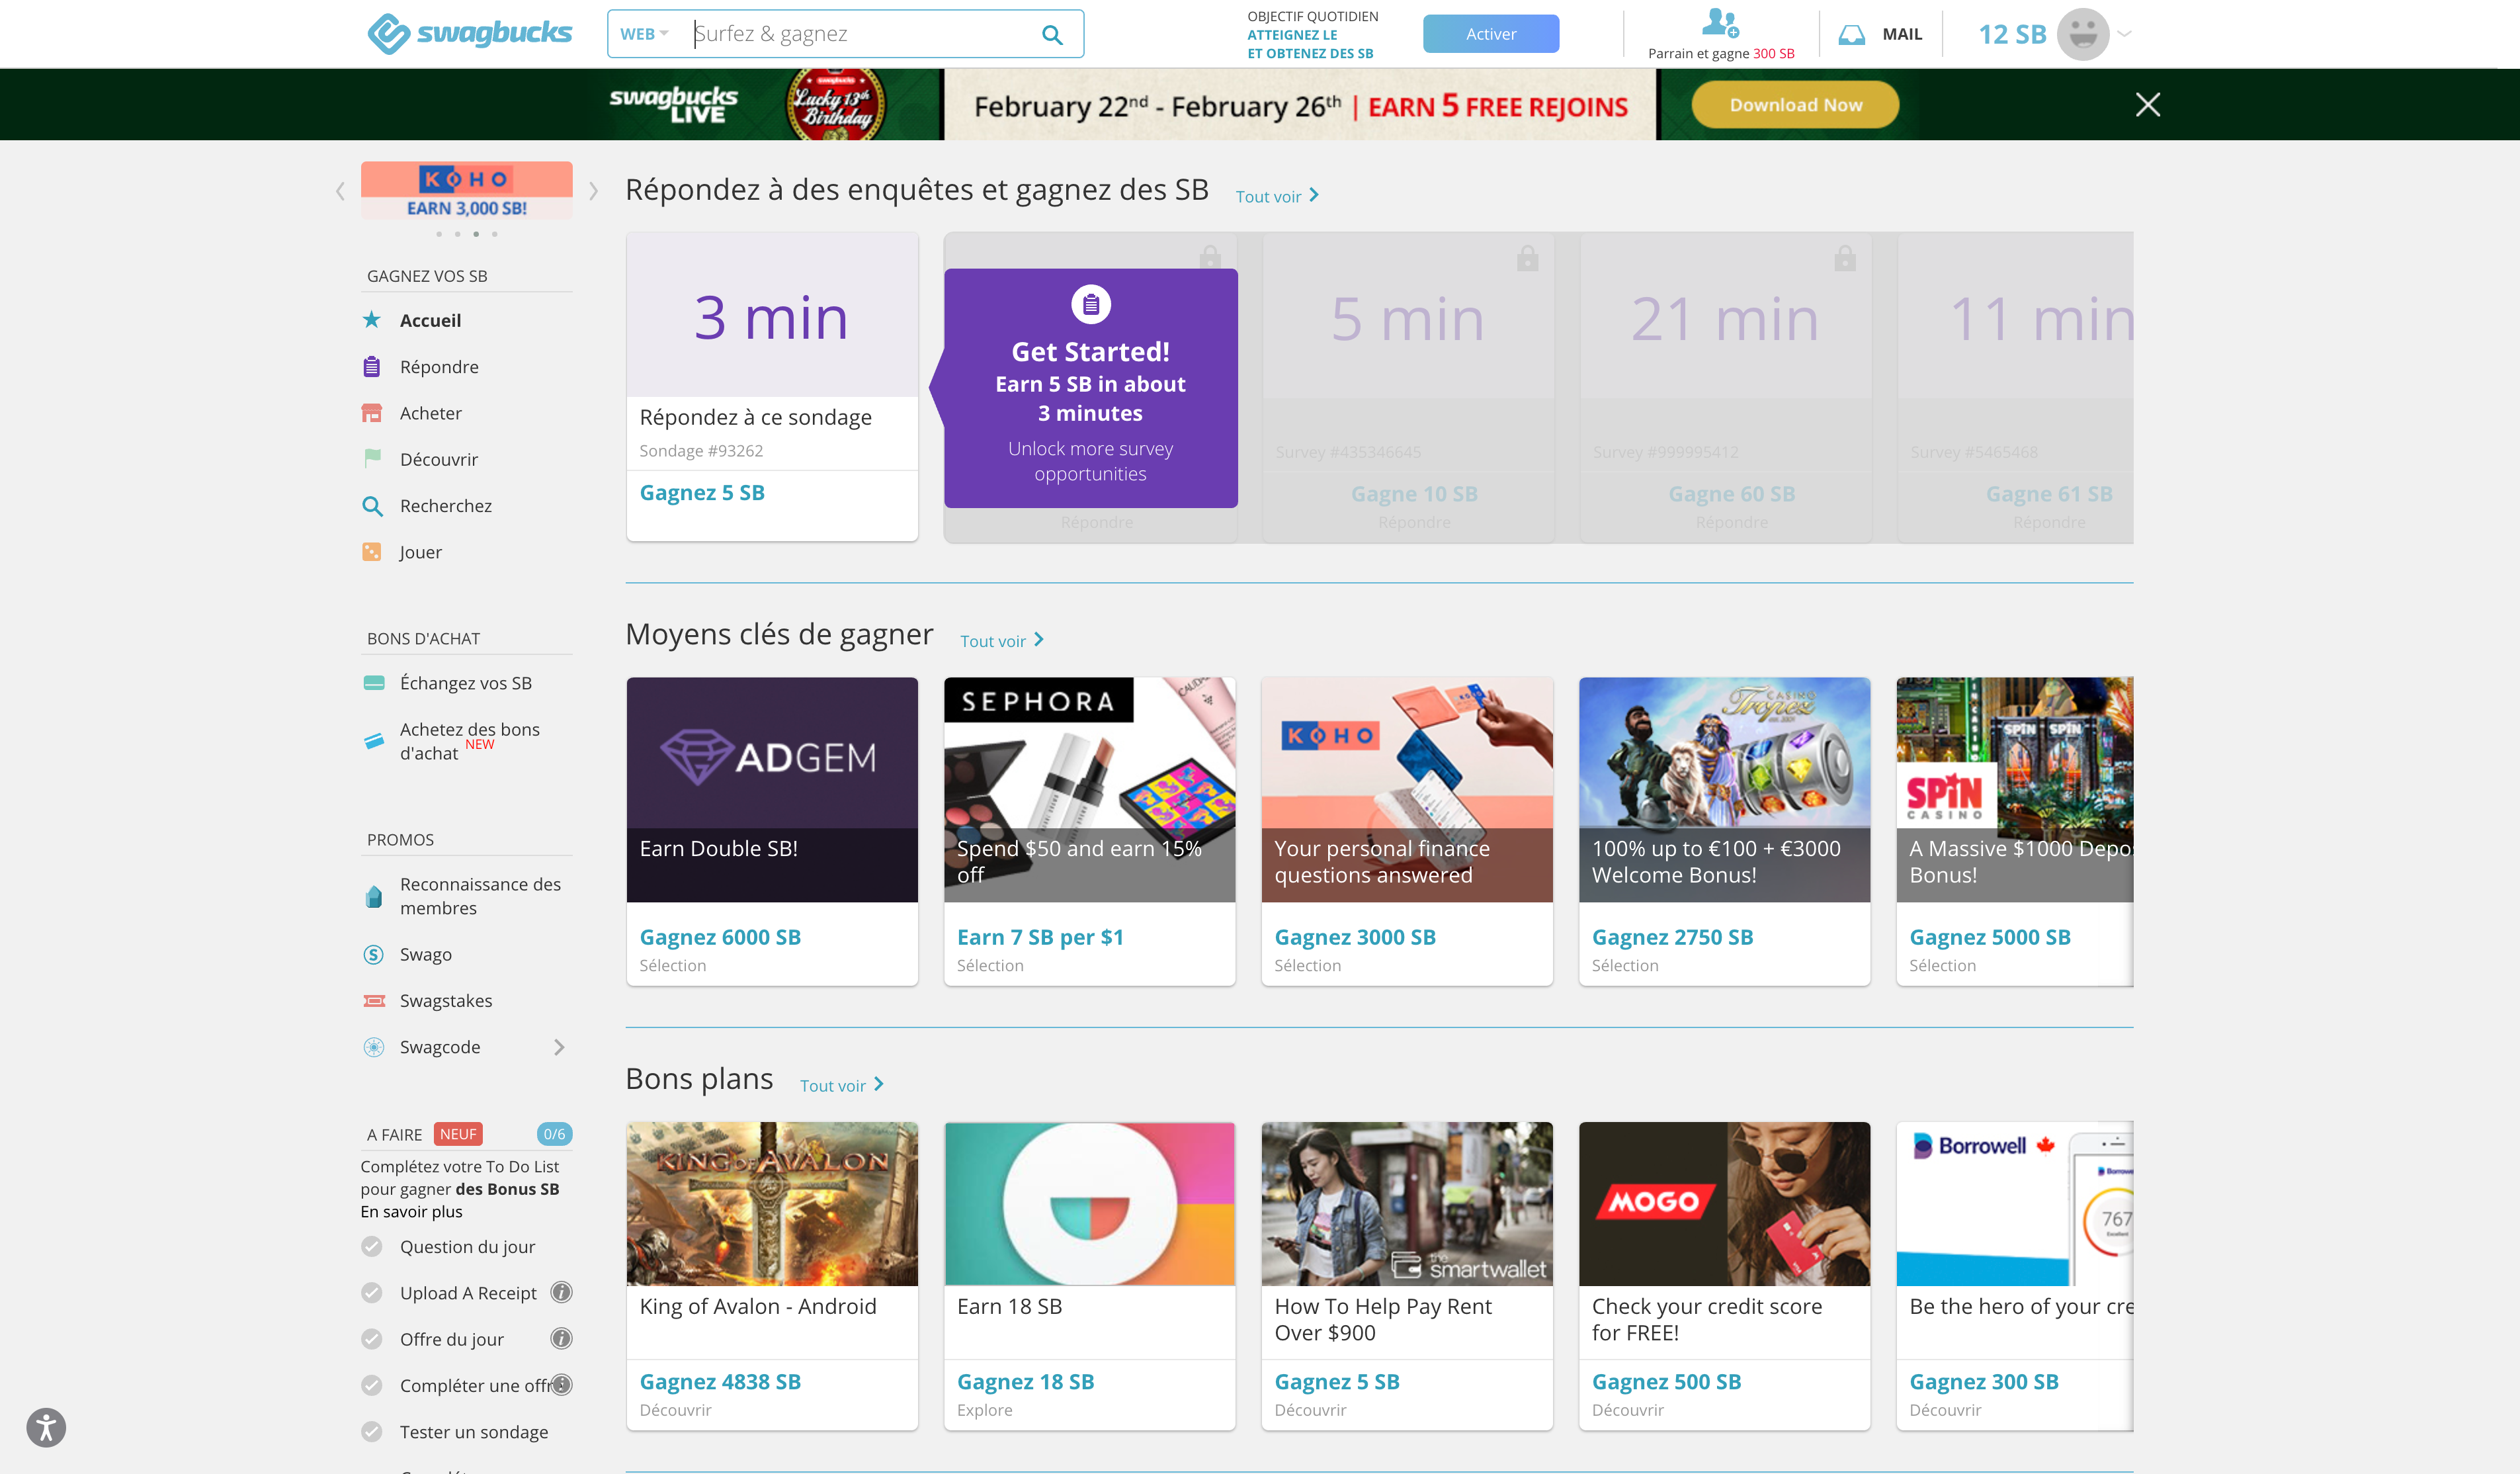Go to next promo carousel slide
This screenshot has width=2520, height=1474.
tap(594, 191)
